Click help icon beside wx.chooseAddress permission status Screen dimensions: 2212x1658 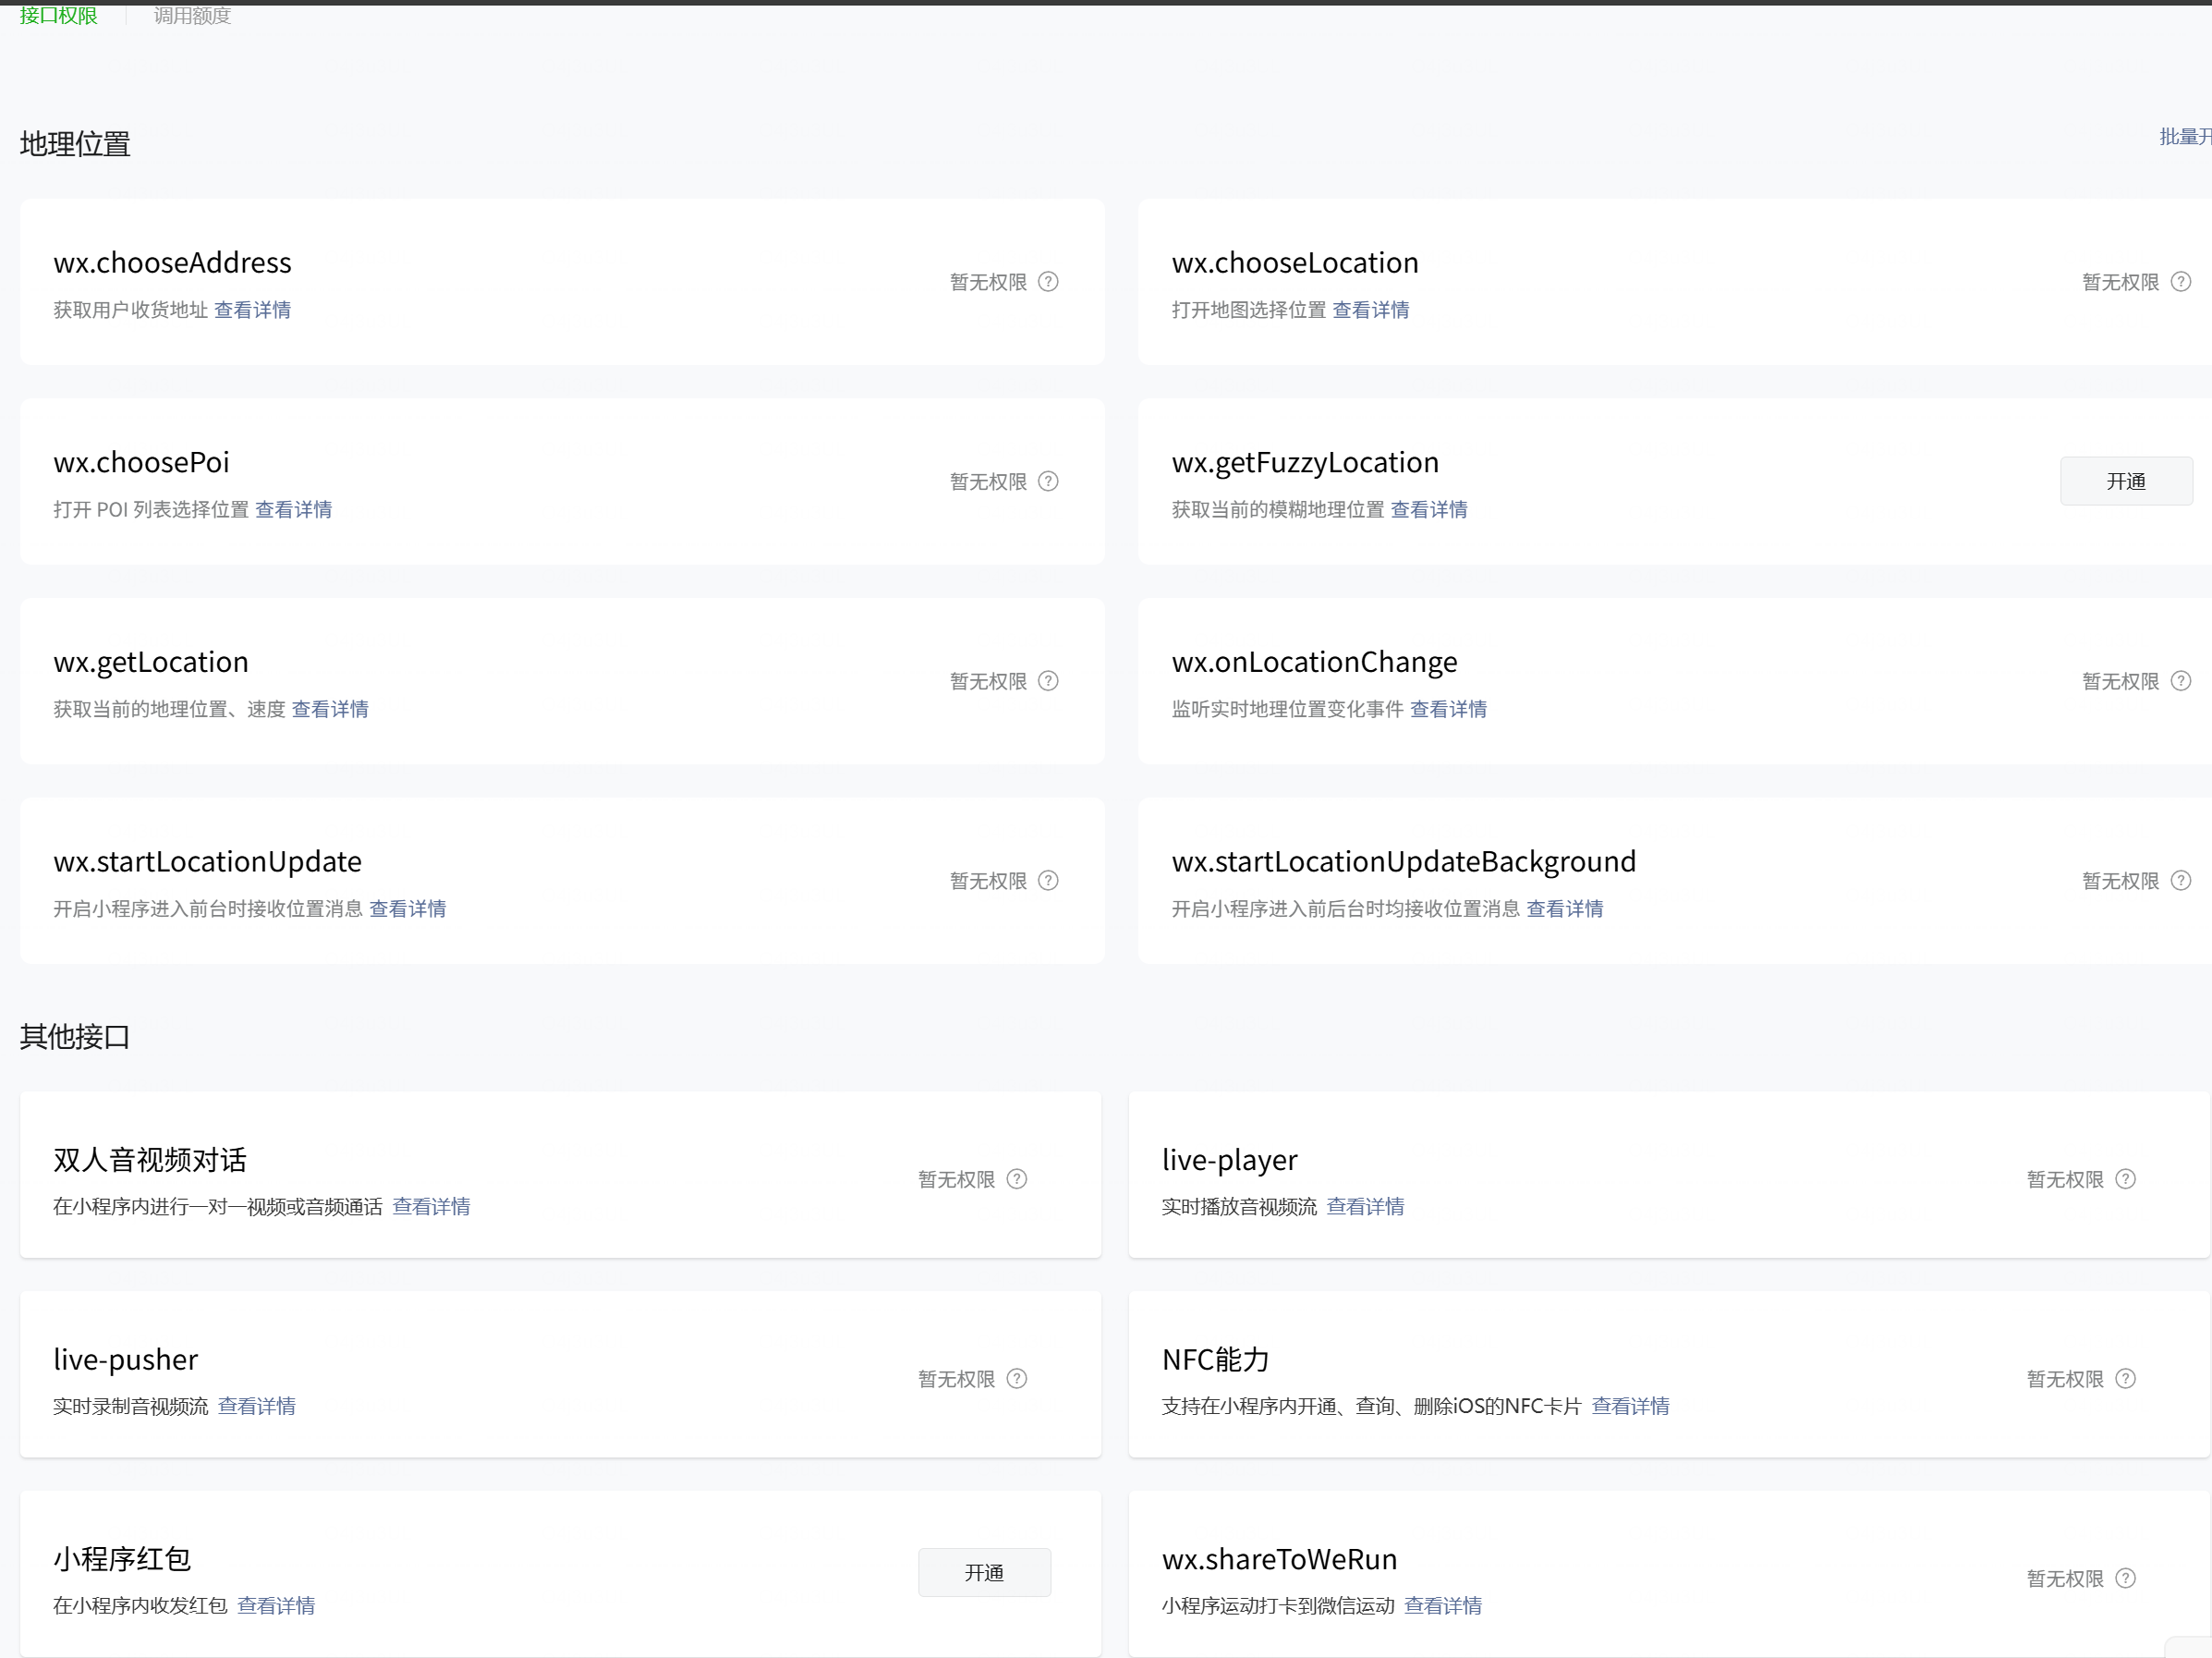click(x=1048, y=282)
